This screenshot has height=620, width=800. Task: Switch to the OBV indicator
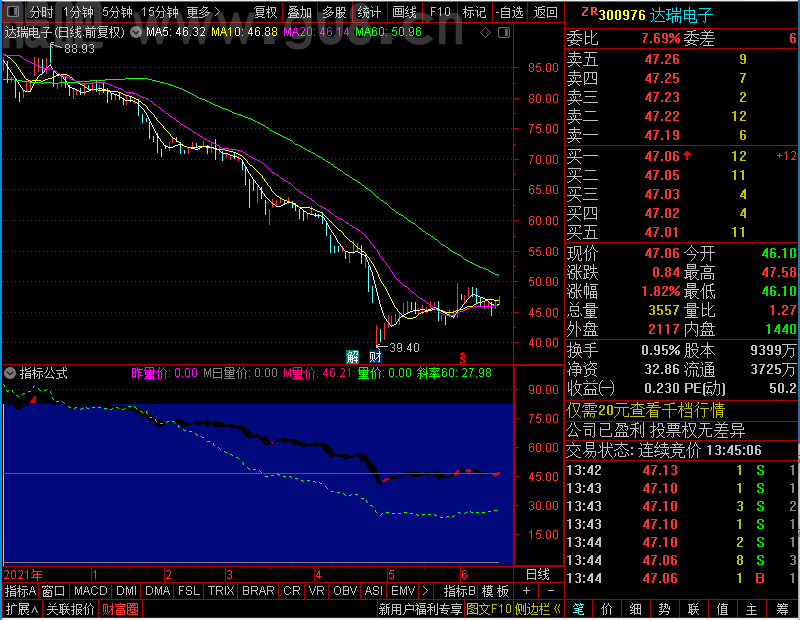click(x=345, y=591)
